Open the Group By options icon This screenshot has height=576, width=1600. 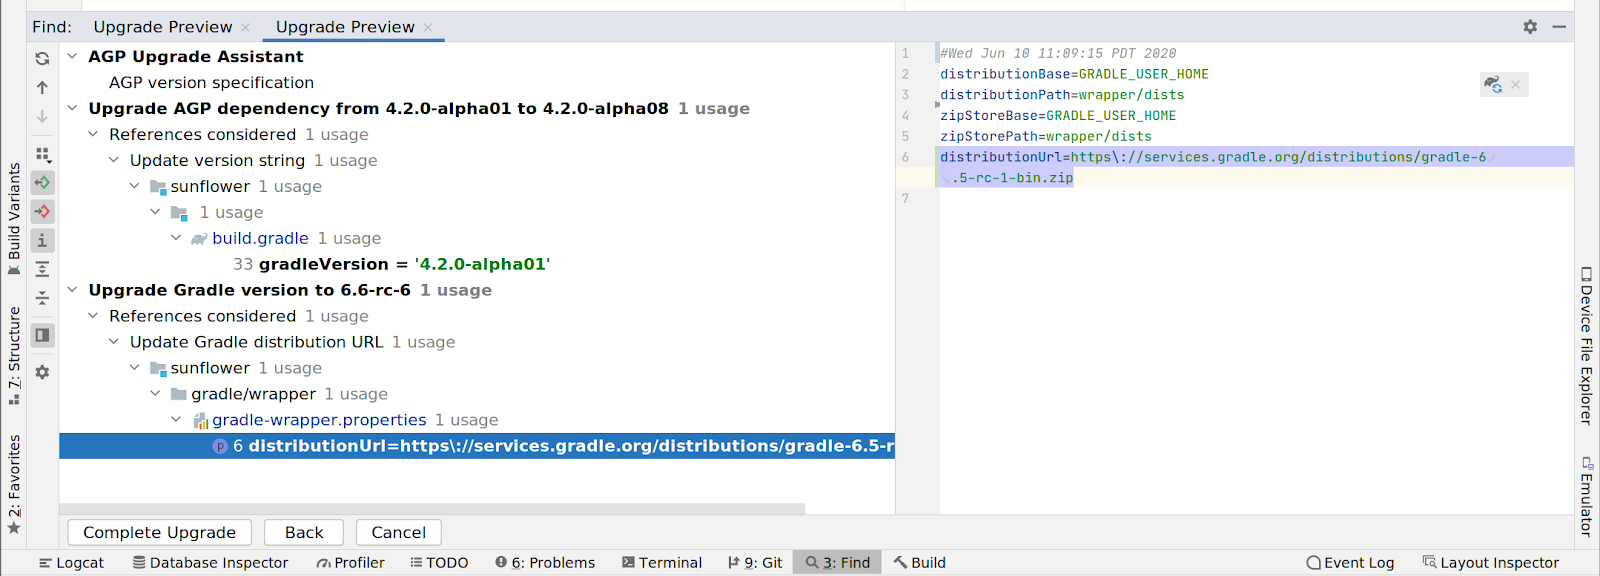[42, 154]
